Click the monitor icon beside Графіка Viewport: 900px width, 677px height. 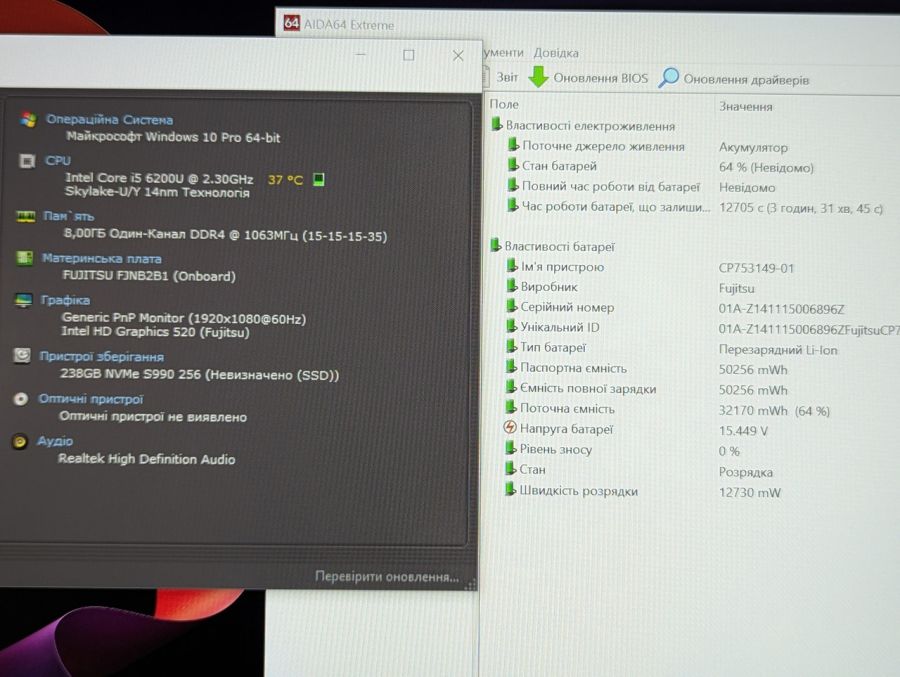point(23,300)
